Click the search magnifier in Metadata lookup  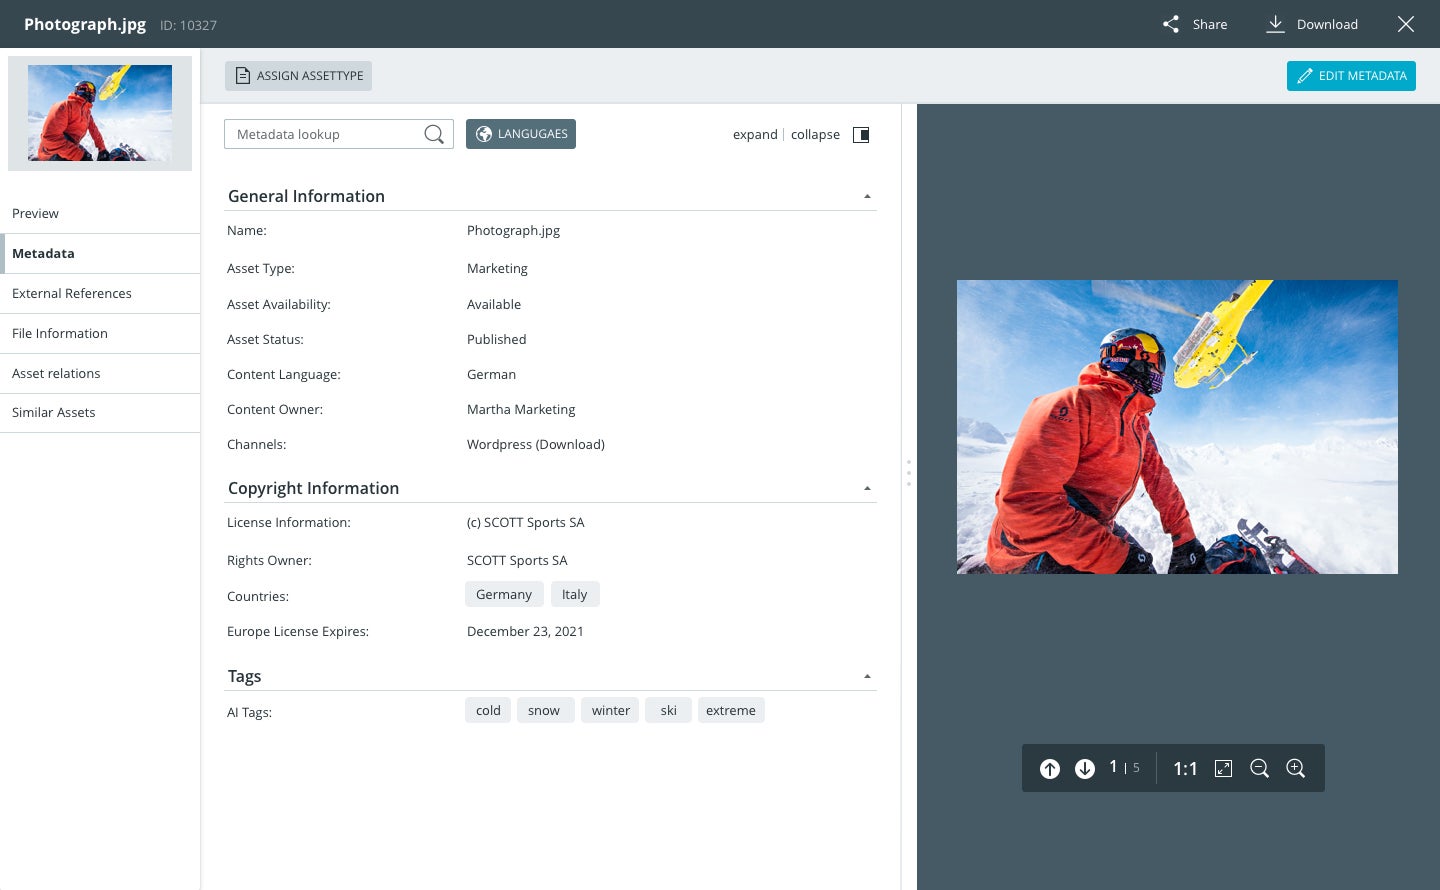click(434, 134)
